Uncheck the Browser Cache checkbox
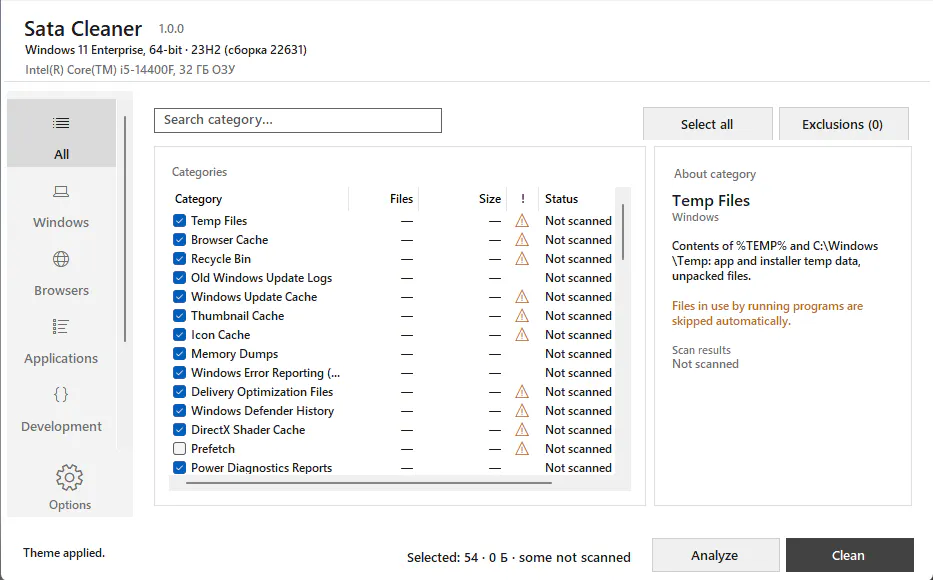This screenshot has width=933, height=580. pyautogui.click(x=179, y=240)
